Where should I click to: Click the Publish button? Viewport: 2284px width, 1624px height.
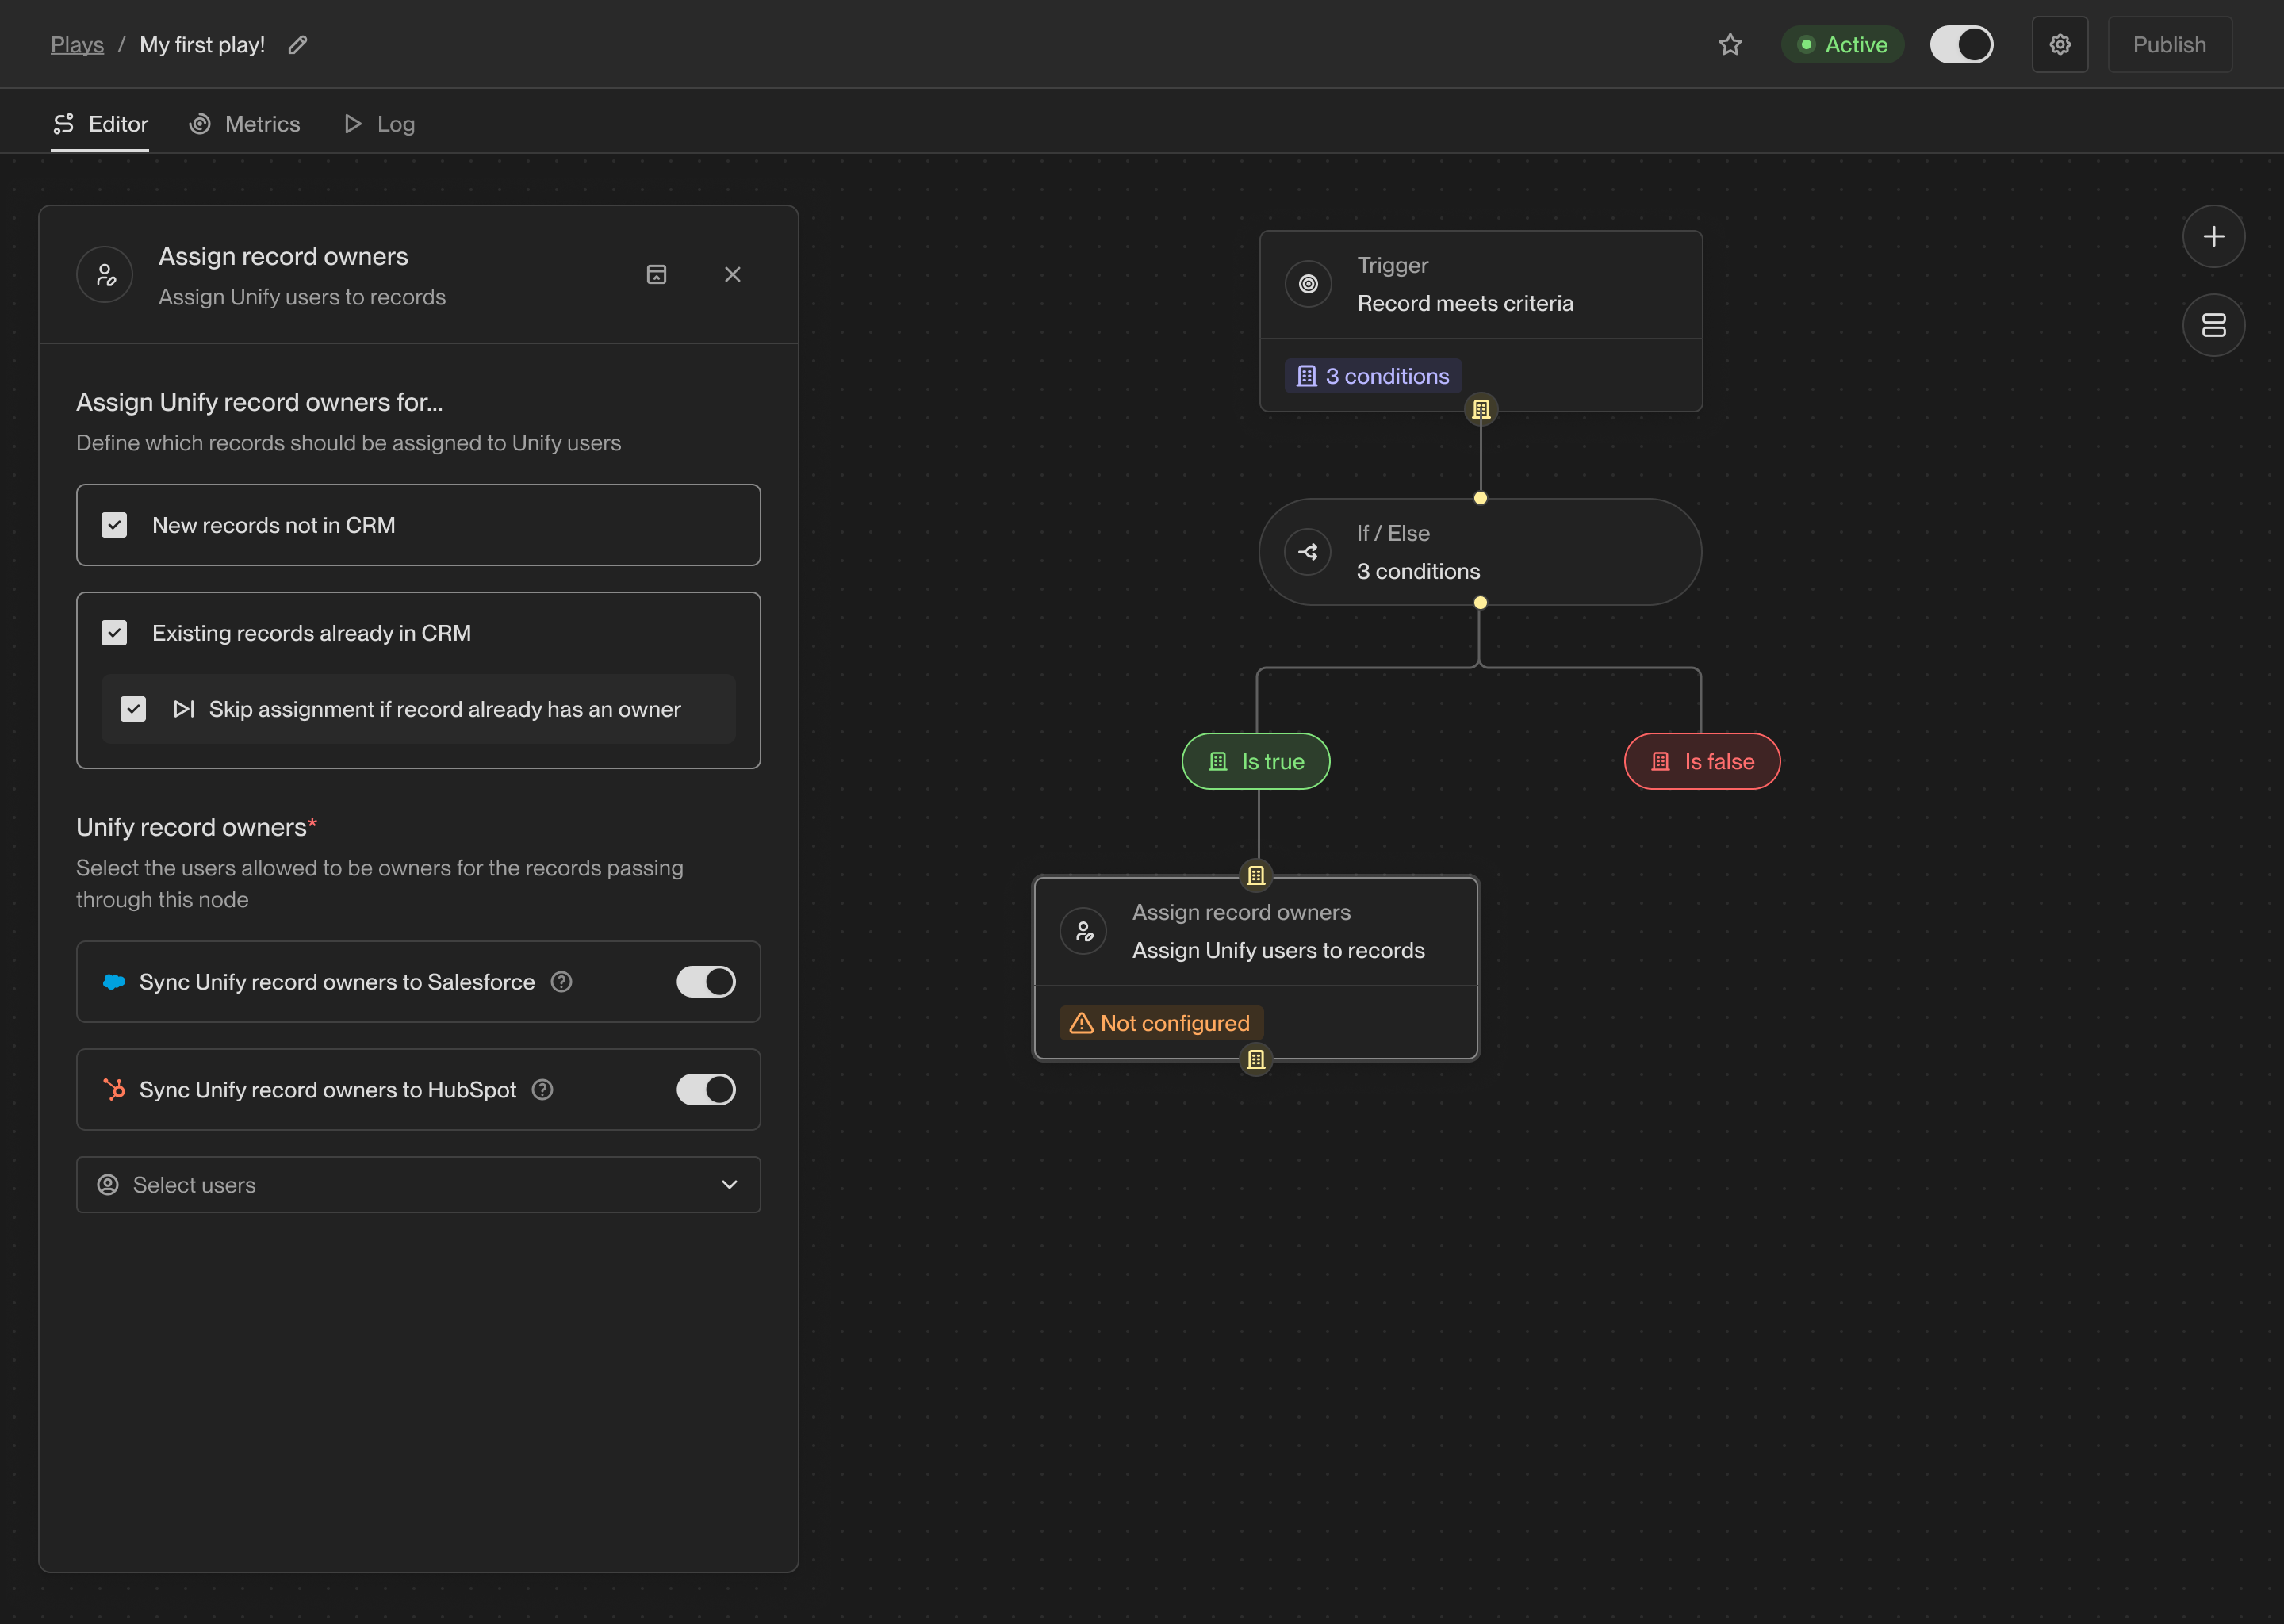2168,45
